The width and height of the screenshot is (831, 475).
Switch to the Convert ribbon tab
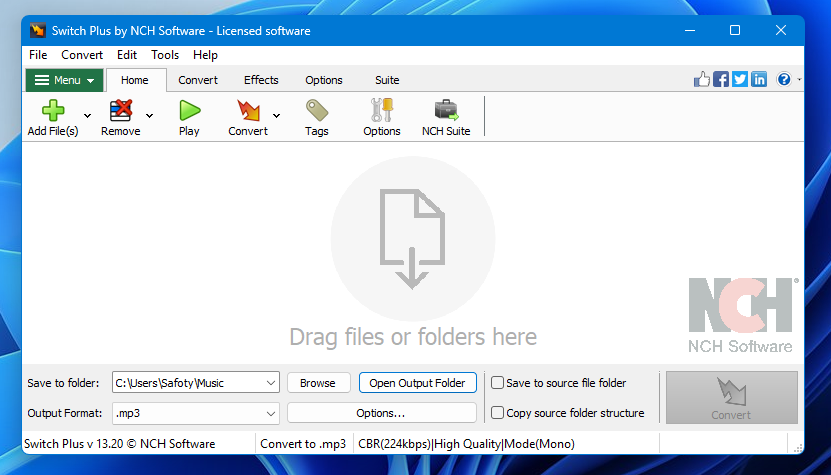click(x=198, y=80)
